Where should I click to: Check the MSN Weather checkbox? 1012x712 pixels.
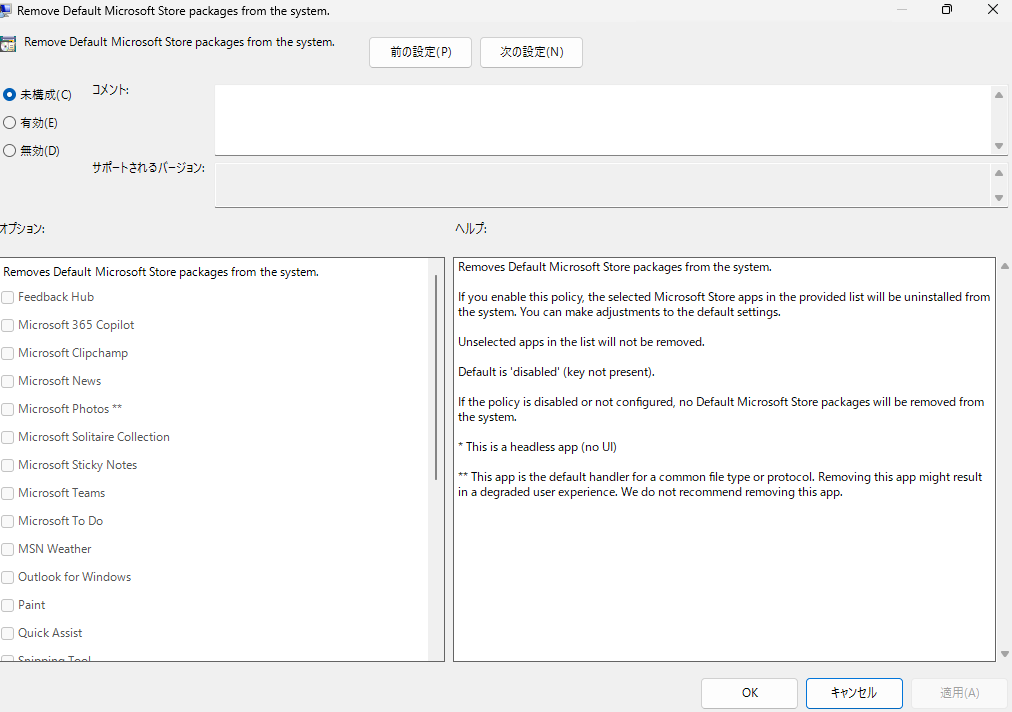click(8, 549)
